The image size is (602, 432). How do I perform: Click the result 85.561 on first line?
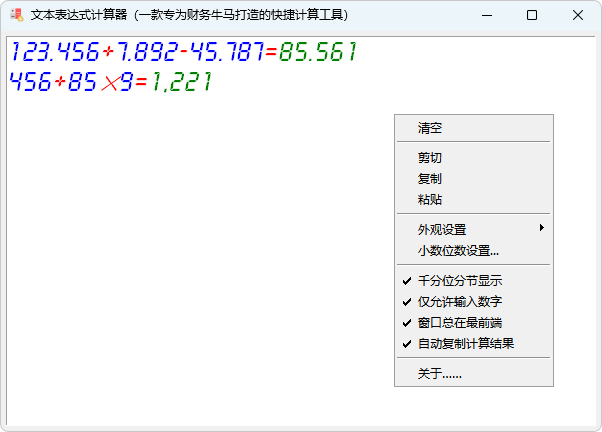[x=318, y=52]
